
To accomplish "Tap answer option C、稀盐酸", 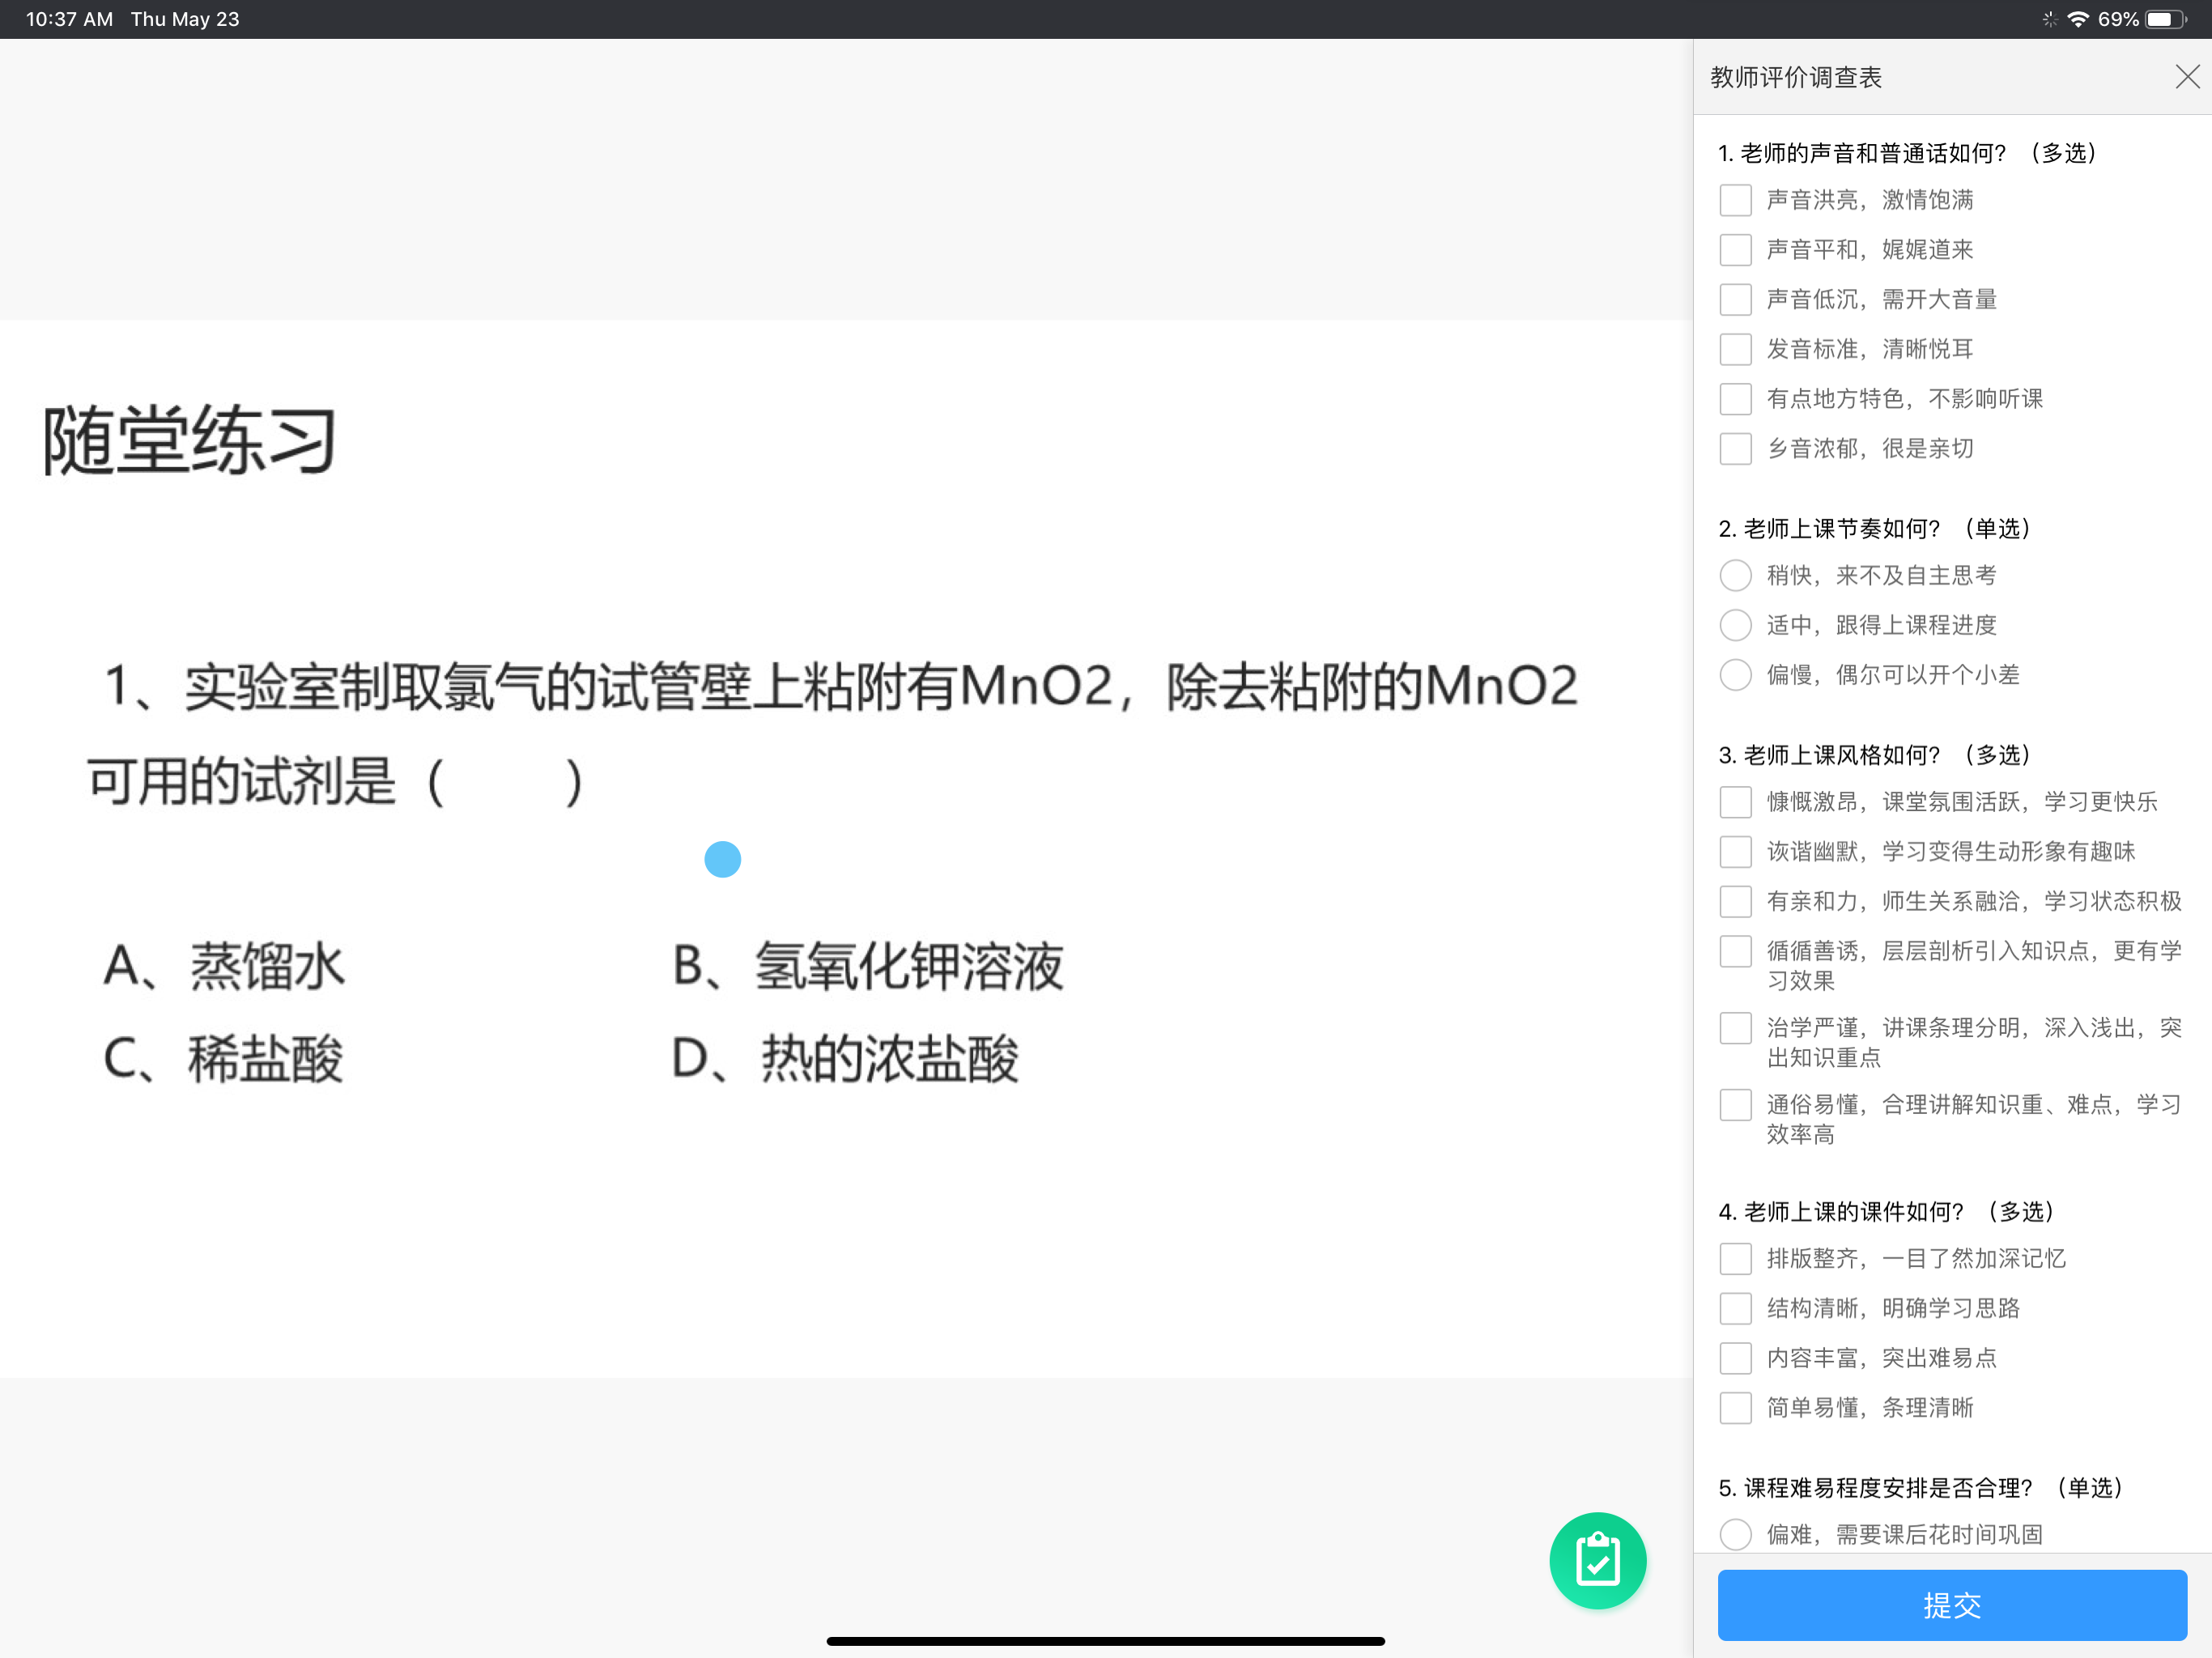I will pyautogui.click(x=224, y=1059).
